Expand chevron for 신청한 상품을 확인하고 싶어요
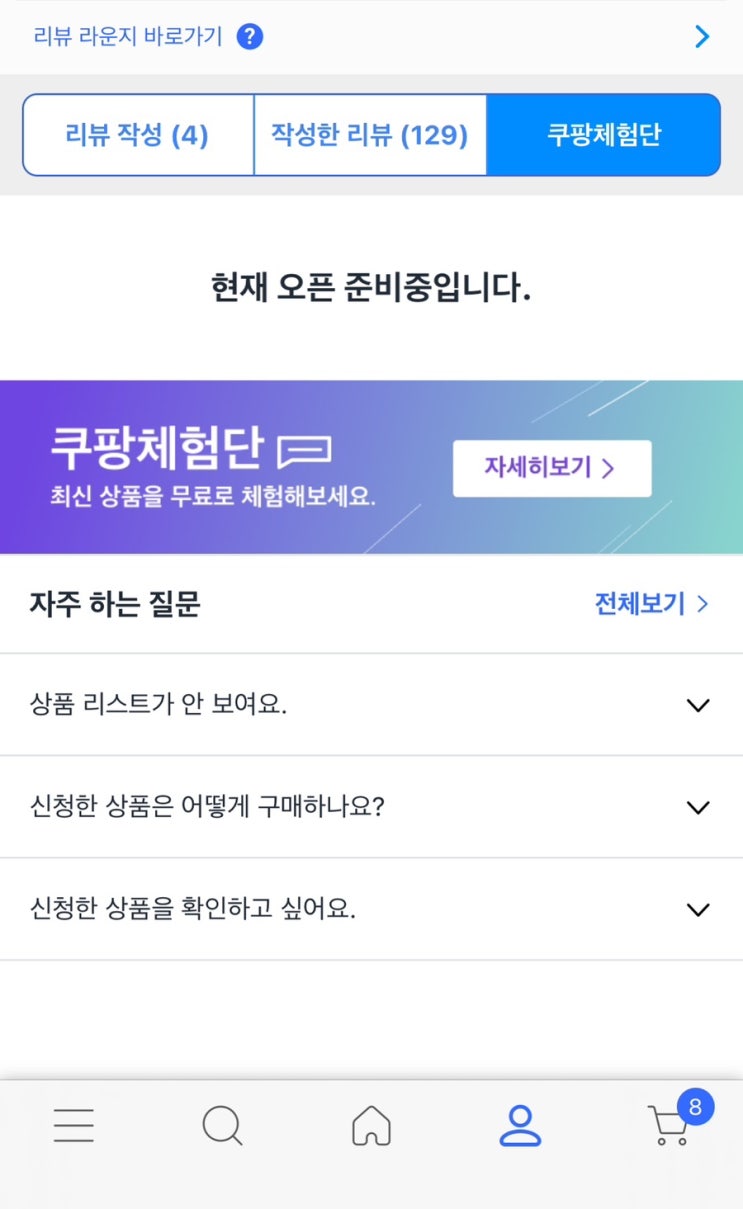Image resolution: width=743 pixels, height=1209 pixels. 698,909
